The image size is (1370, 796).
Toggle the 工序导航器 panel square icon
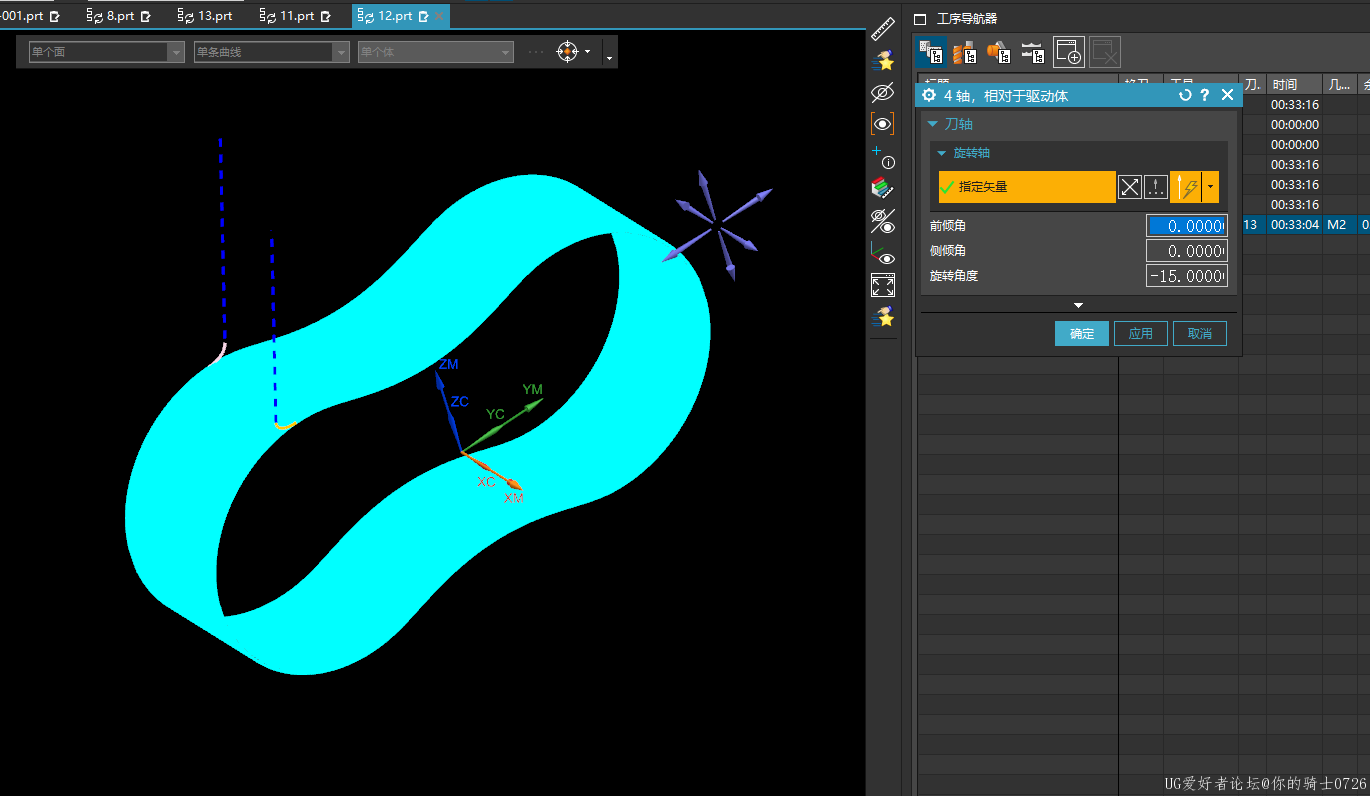tap(921, 19)
